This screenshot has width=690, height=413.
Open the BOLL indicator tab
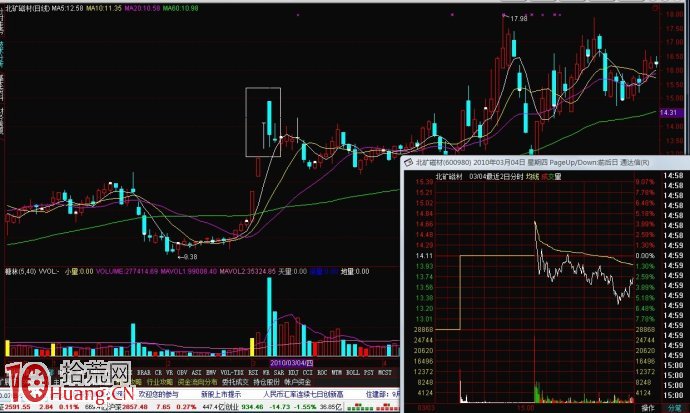tap(352, 373)
